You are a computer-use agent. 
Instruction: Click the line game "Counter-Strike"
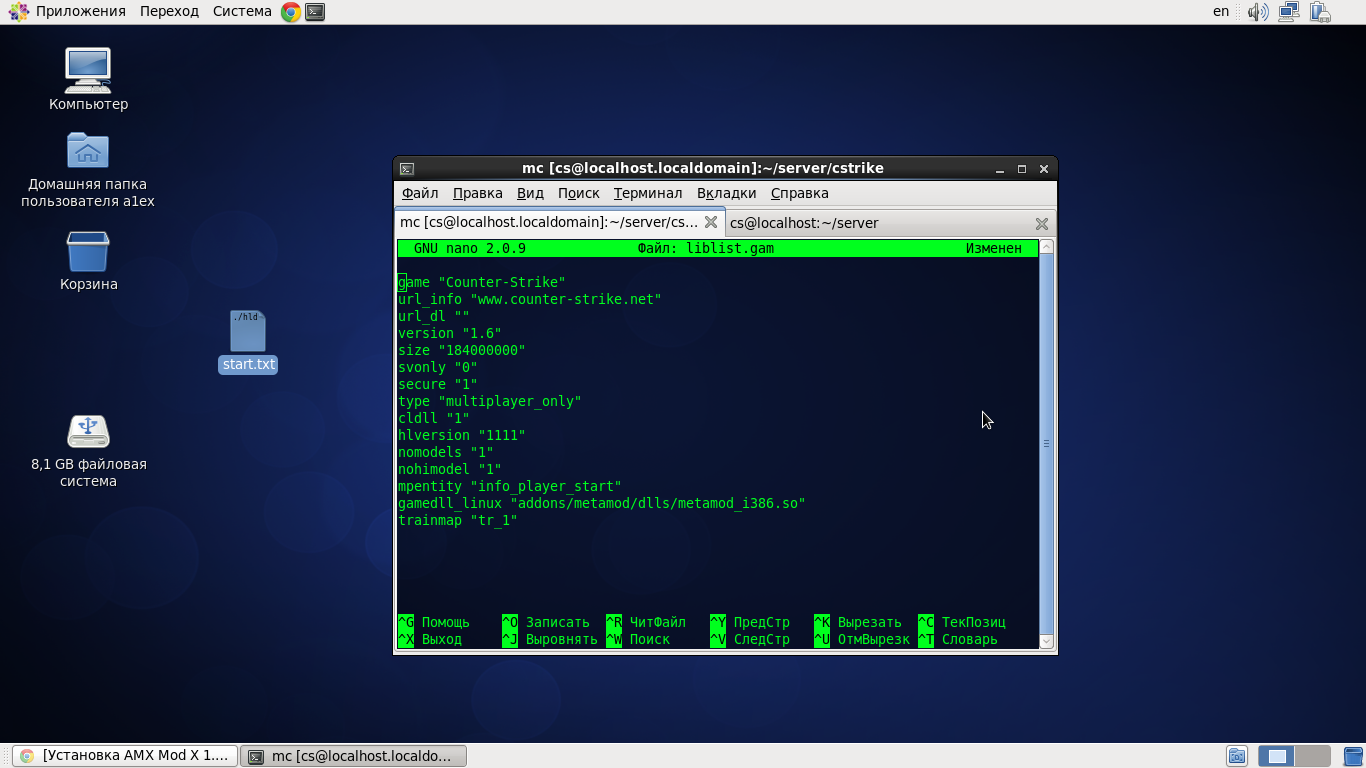click(482, 282)
